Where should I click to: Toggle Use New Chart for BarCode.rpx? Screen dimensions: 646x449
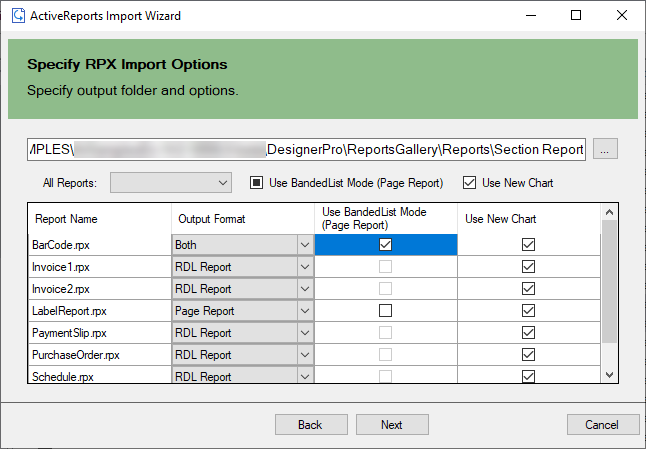pos(528,245)
